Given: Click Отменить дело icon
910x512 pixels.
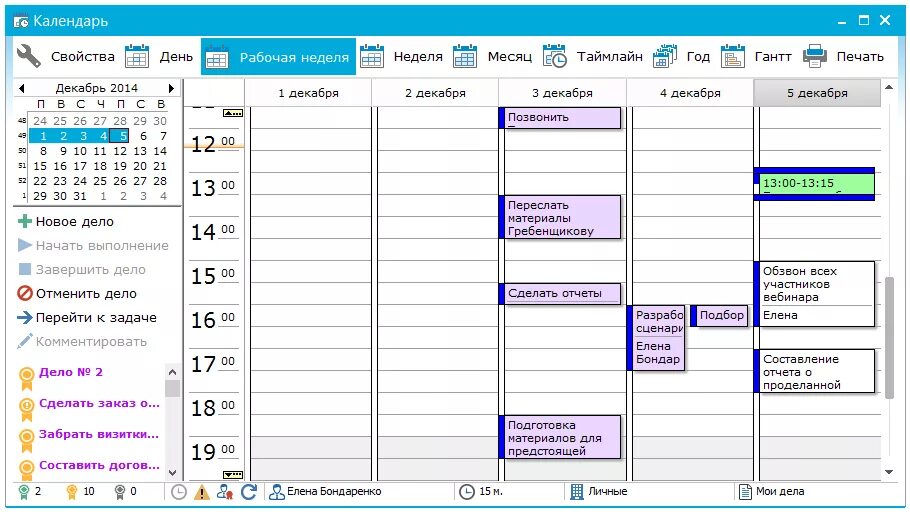Looking at the screenshot, I should pos(25,293).
